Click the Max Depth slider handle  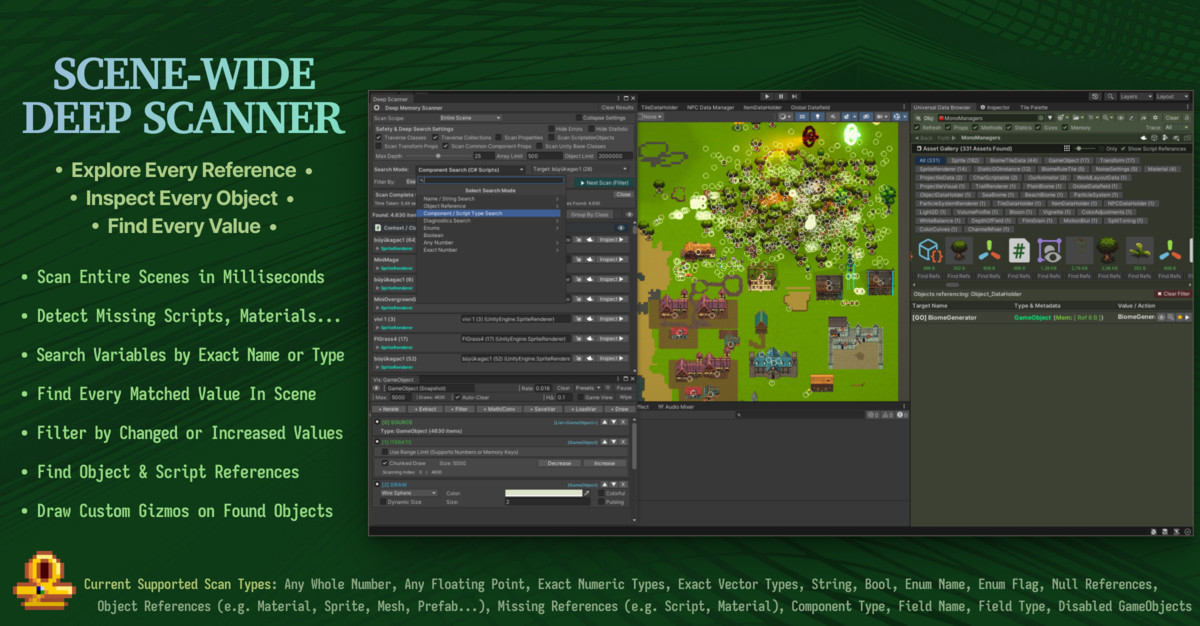[438, 156]
